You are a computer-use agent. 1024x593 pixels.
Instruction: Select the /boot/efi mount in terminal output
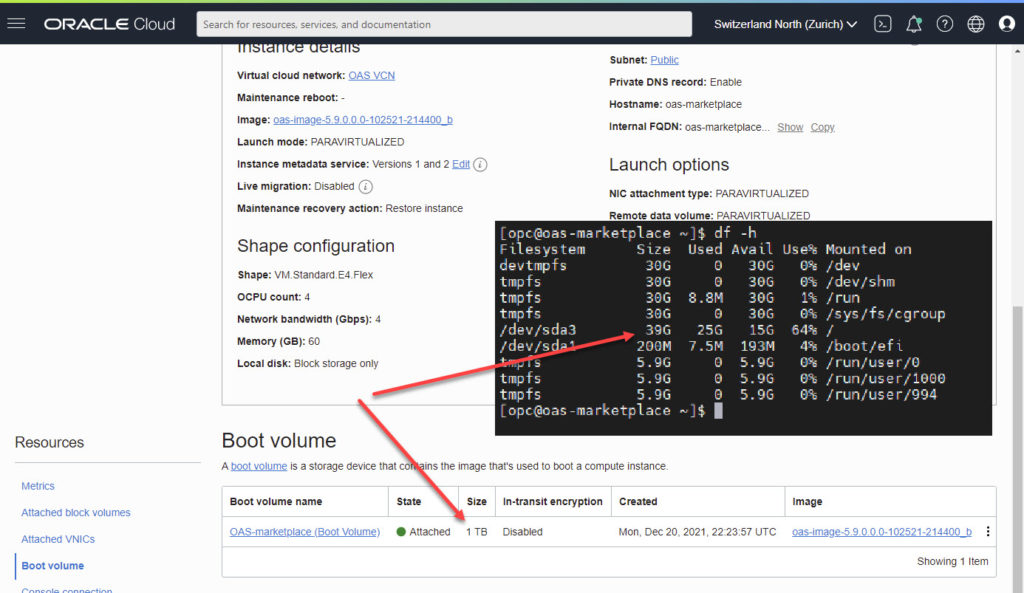[x=865, y=346]
